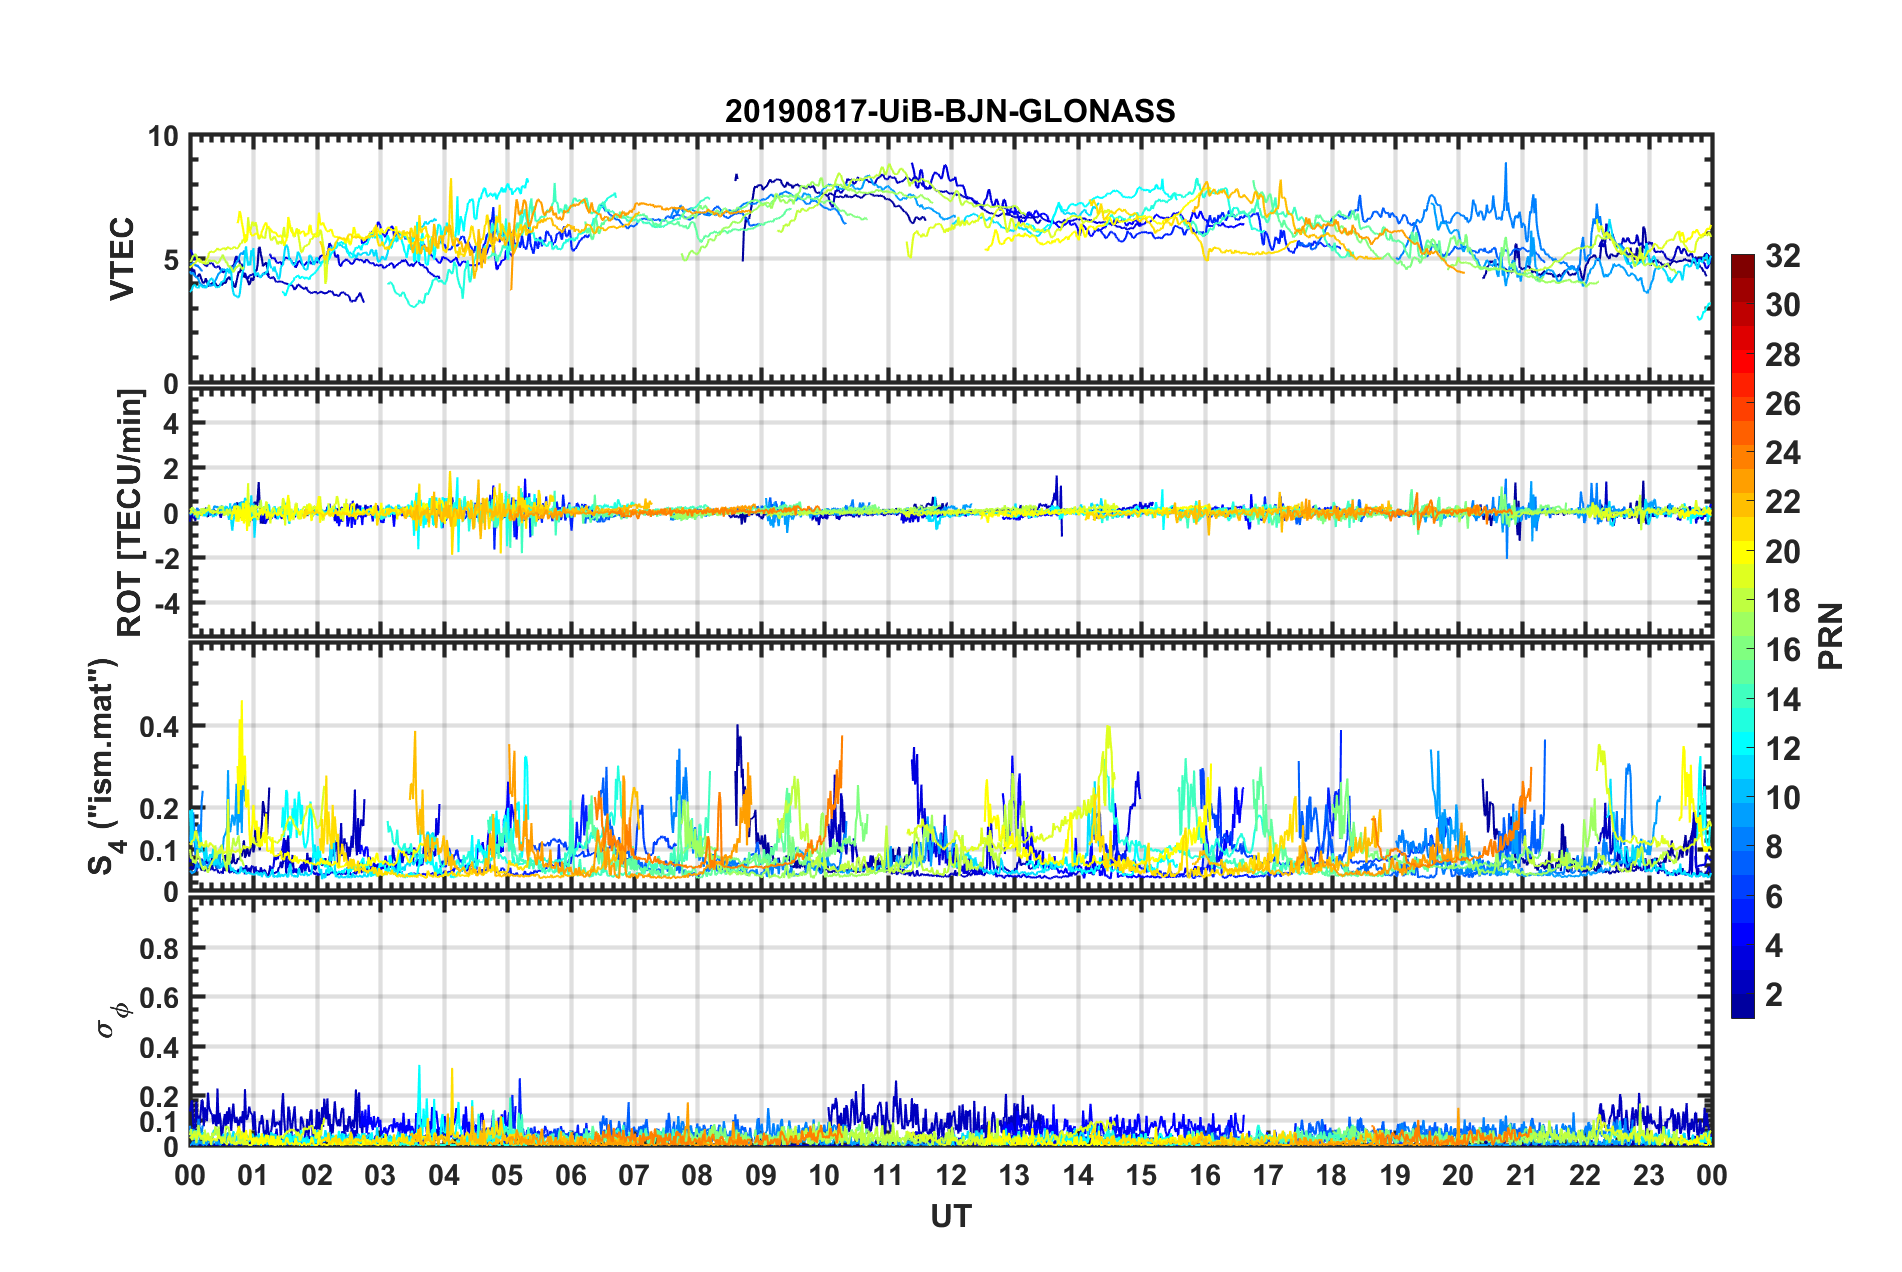Click the 01 hour tick label

click(253, 1175)
